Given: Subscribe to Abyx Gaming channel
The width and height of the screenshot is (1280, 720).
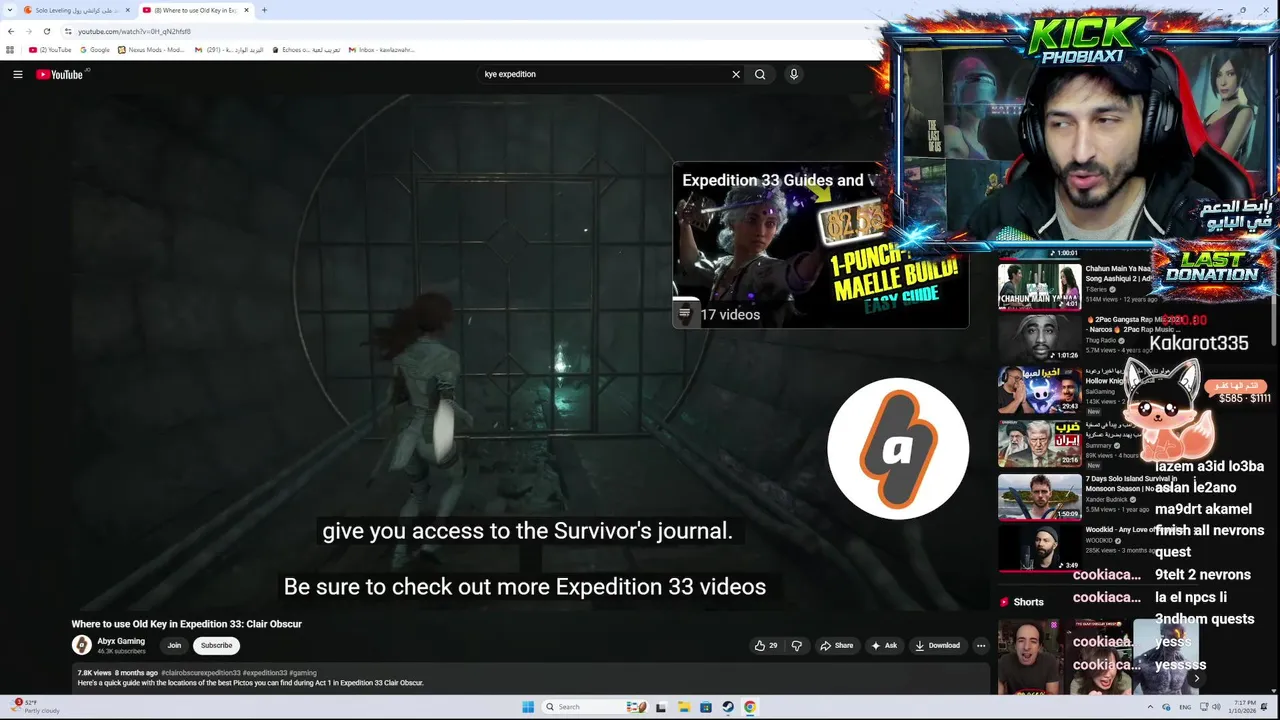Looking at the screenshot, I should (x=216, y=646).
